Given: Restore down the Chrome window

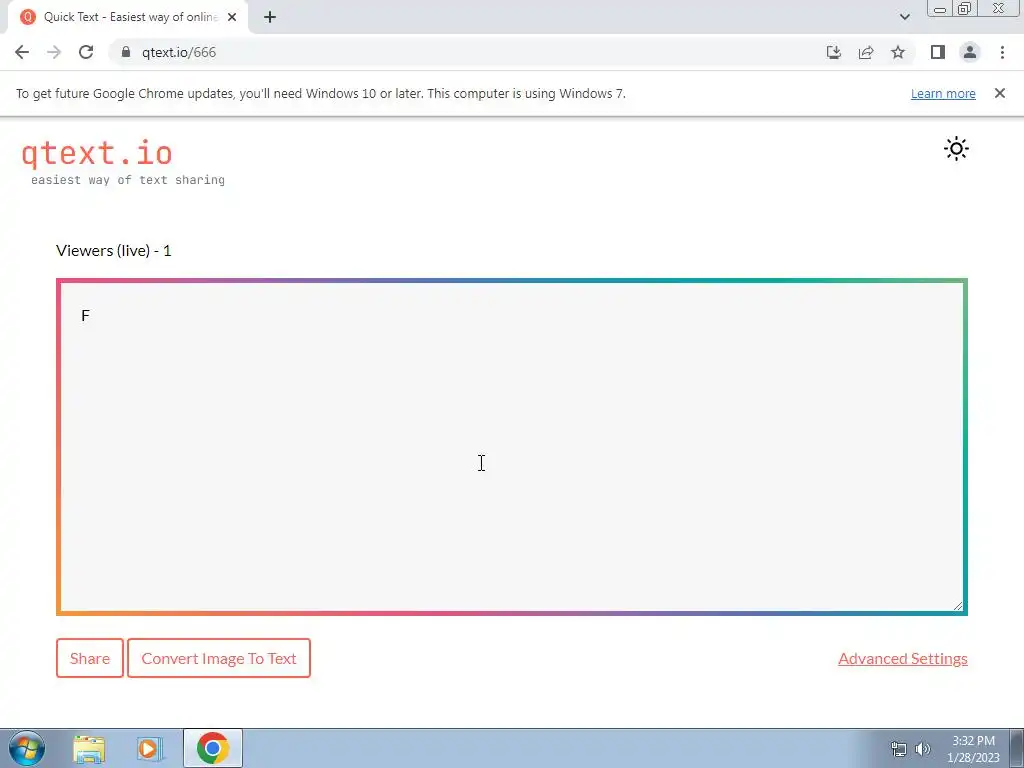Looking at the screenshot, I should click(964, 8).
